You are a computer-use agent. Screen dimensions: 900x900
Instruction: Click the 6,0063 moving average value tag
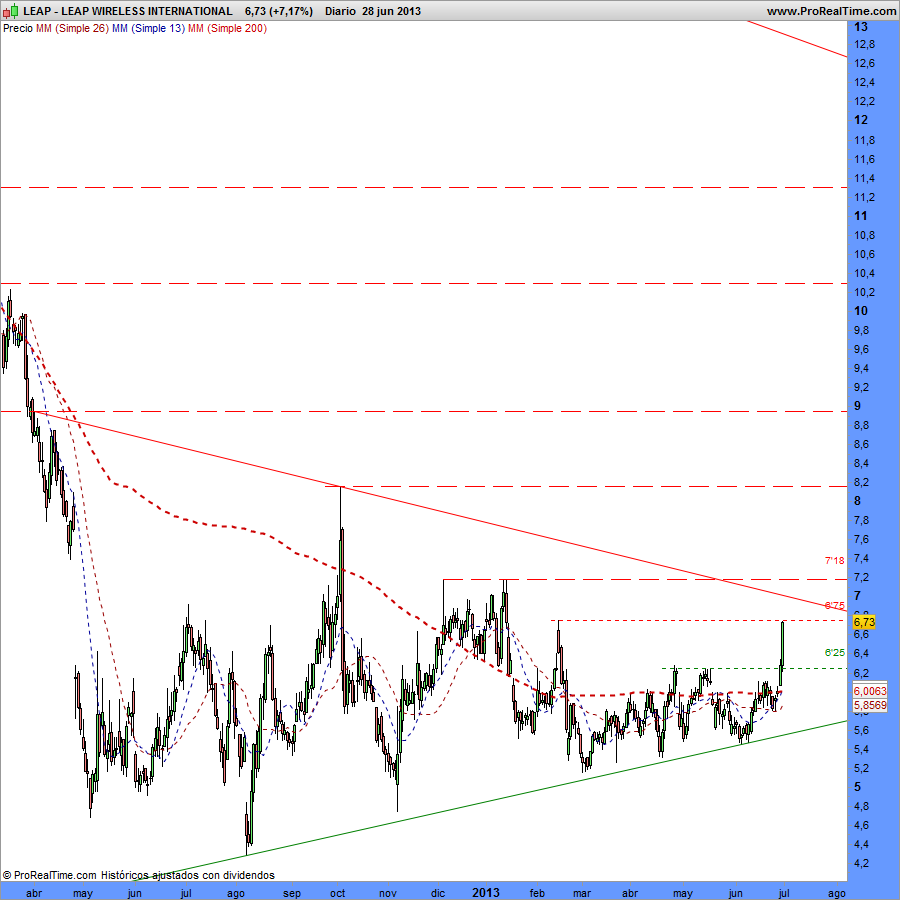(x=870, y=691)
